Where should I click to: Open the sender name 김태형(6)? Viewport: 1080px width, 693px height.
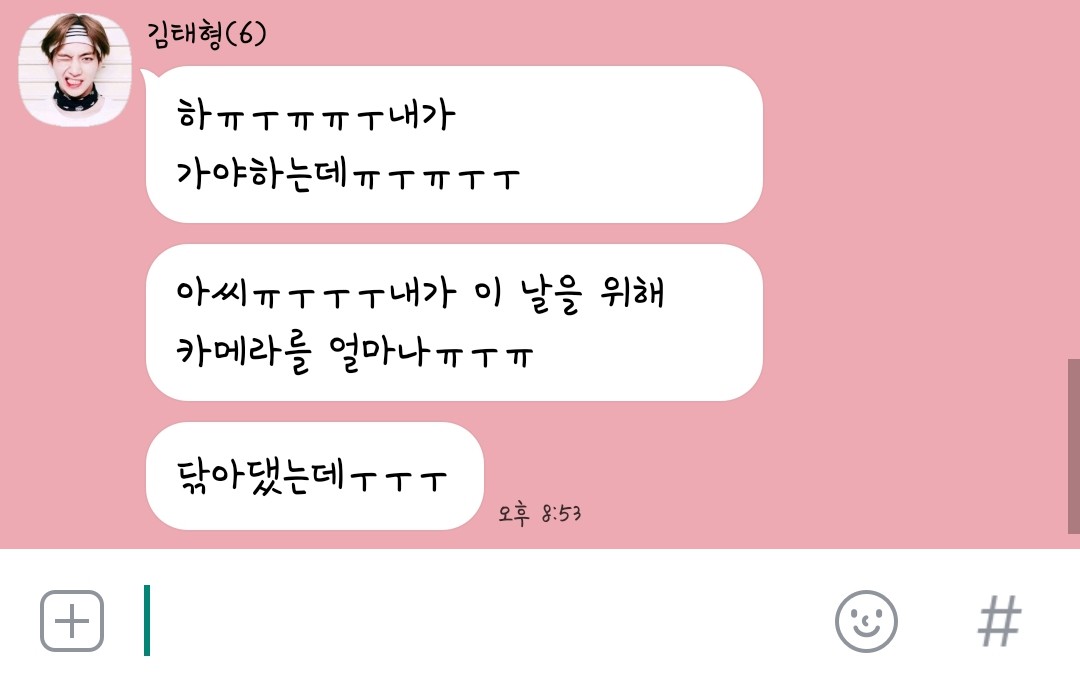(207, 34)
